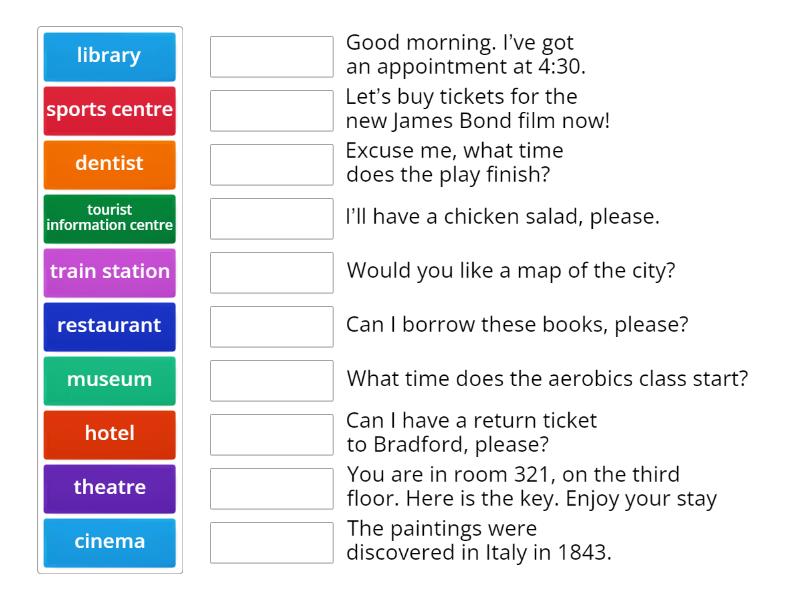Viewport: 800px width, 600px height.
Task: Pick the violet theatre tile
Action: [109, 488]
